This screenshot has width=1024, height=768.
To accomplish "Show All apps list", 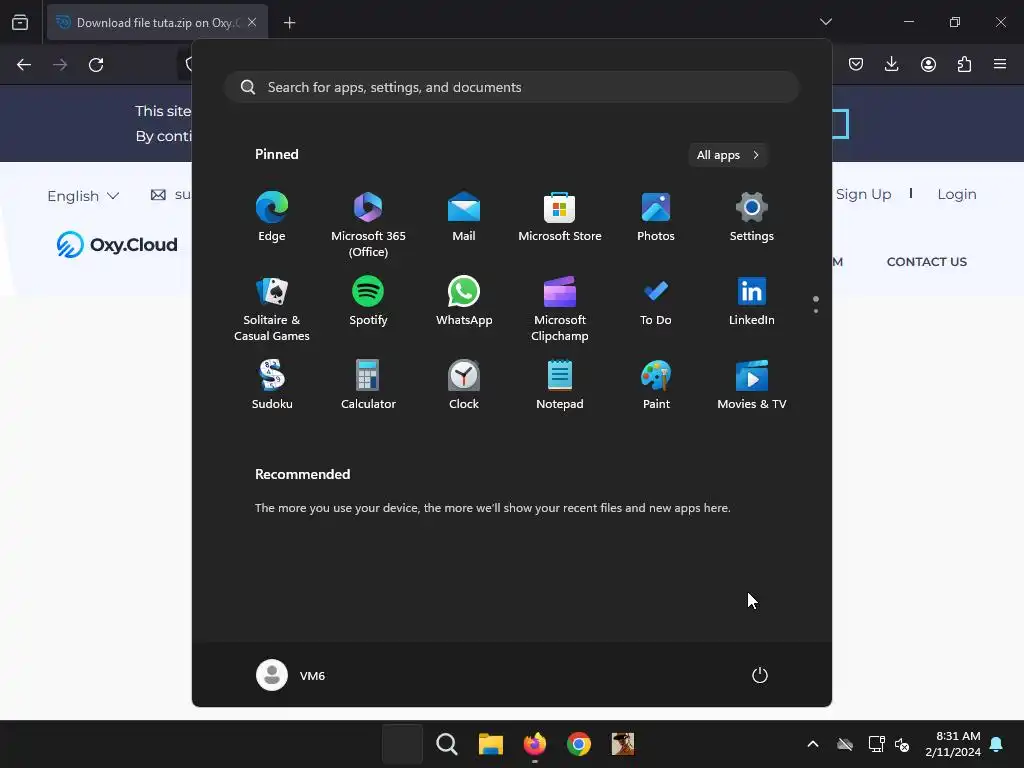I will (x=728, y=155).
